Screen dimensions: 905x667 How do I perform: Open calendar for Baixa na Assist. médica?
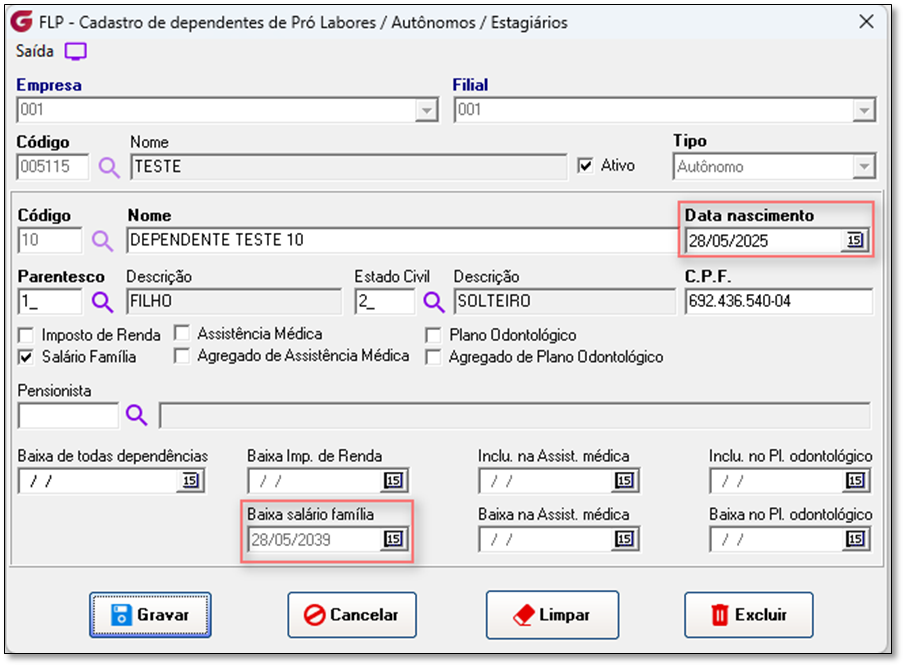coord(624,539)
